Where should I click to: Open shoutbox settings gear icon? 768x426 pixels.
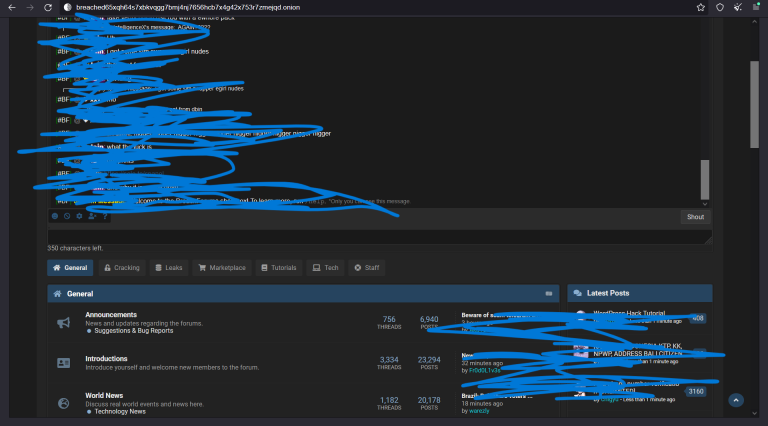[79, 215]
